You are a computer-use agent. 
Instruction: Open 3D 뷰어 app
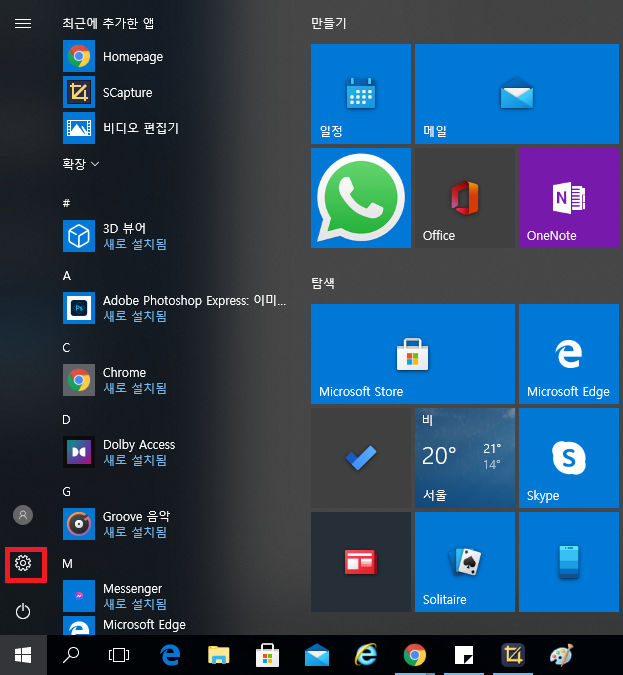(115, 236)
